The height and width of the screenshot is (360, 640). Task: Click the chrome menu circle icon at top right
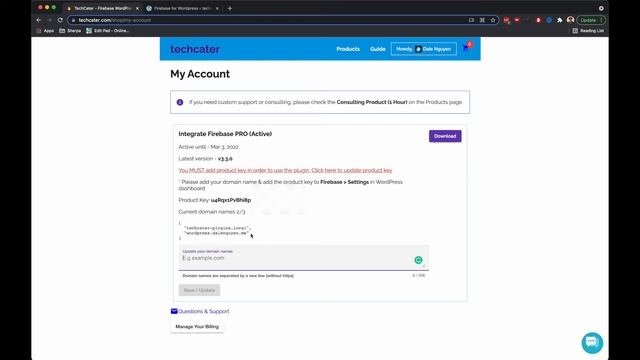[x=601, y=8]
